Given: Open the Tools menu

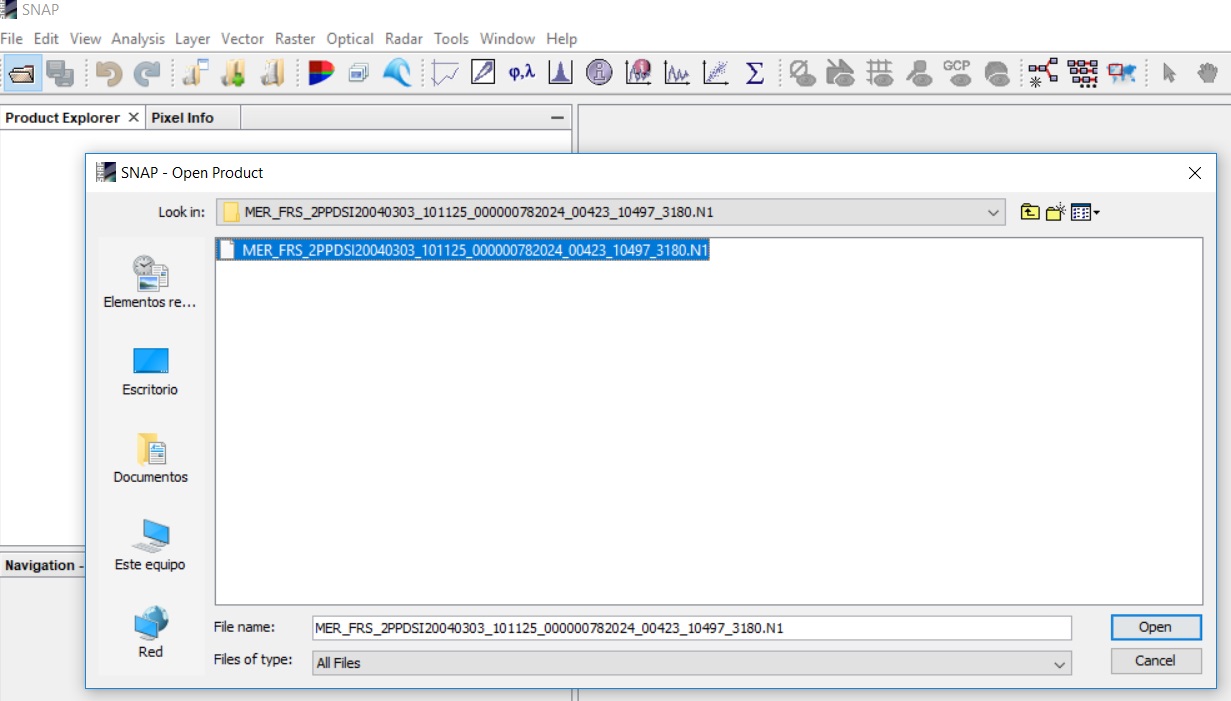Looking at the screenshot, I should click(451, 39).
